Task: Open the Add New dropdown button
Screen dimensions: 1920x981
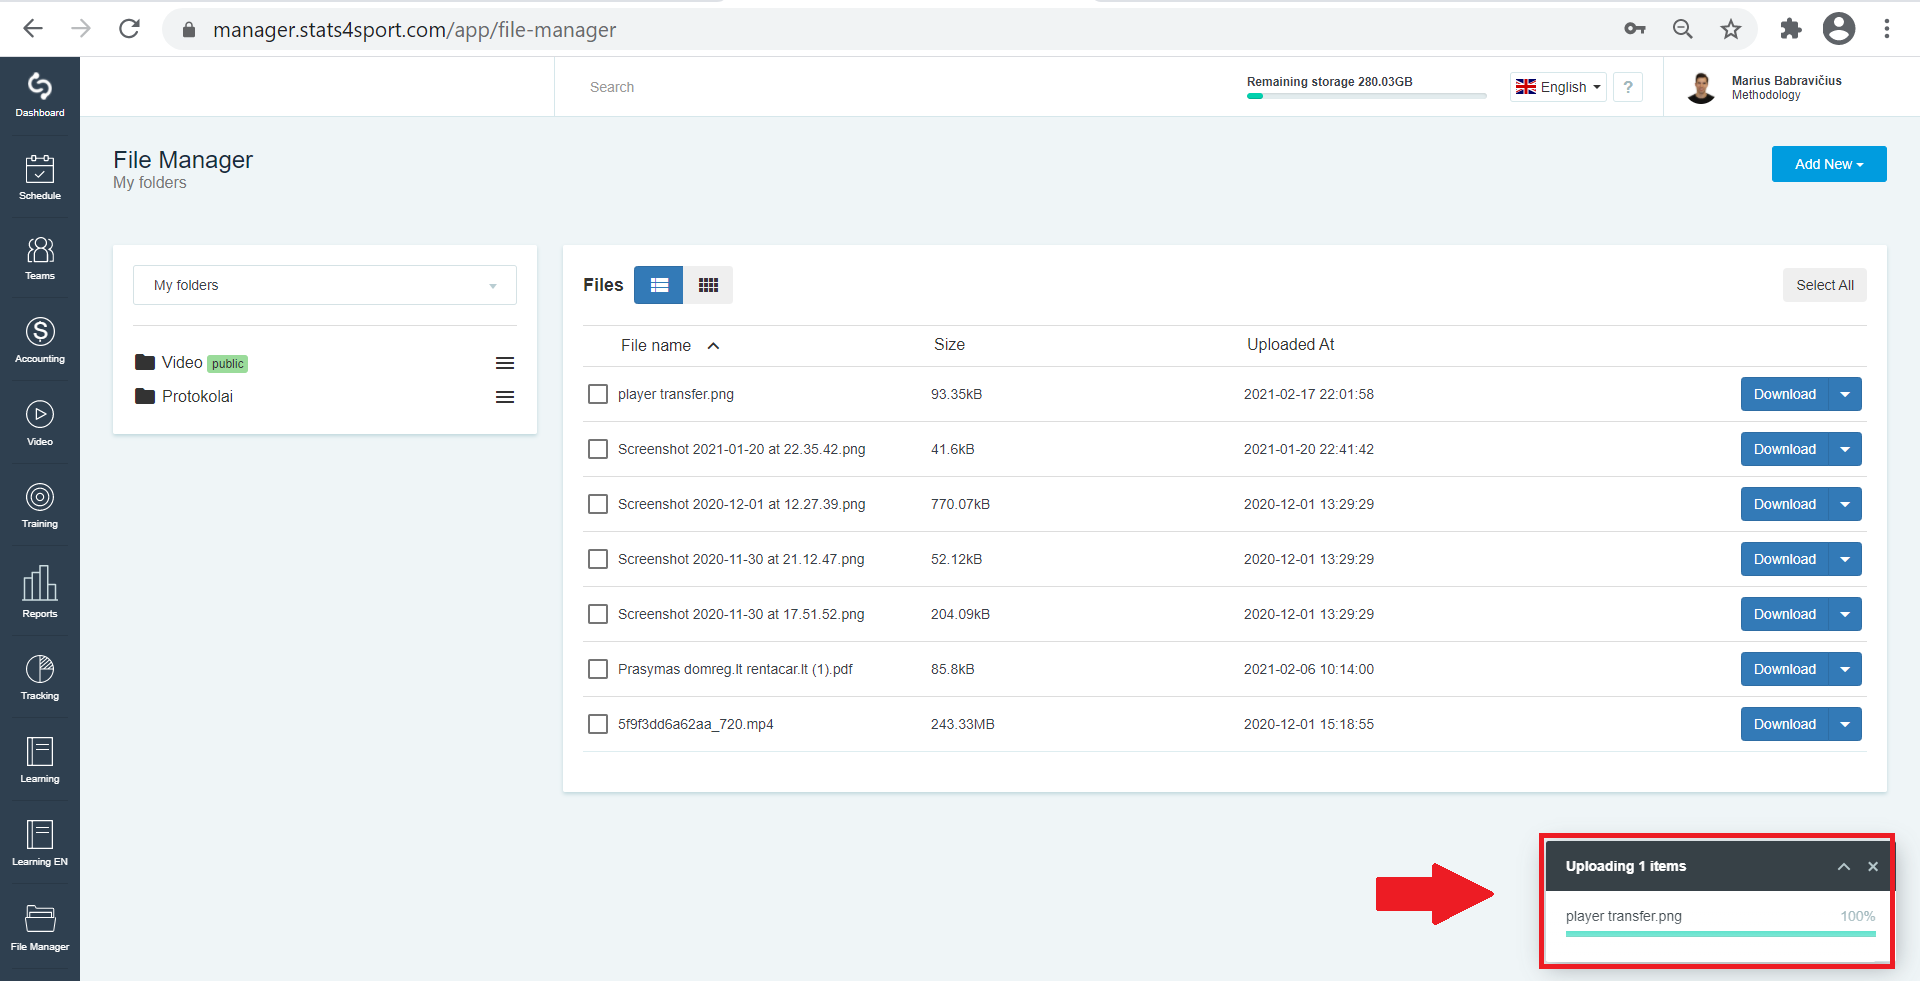Action: coord(1829,164)
